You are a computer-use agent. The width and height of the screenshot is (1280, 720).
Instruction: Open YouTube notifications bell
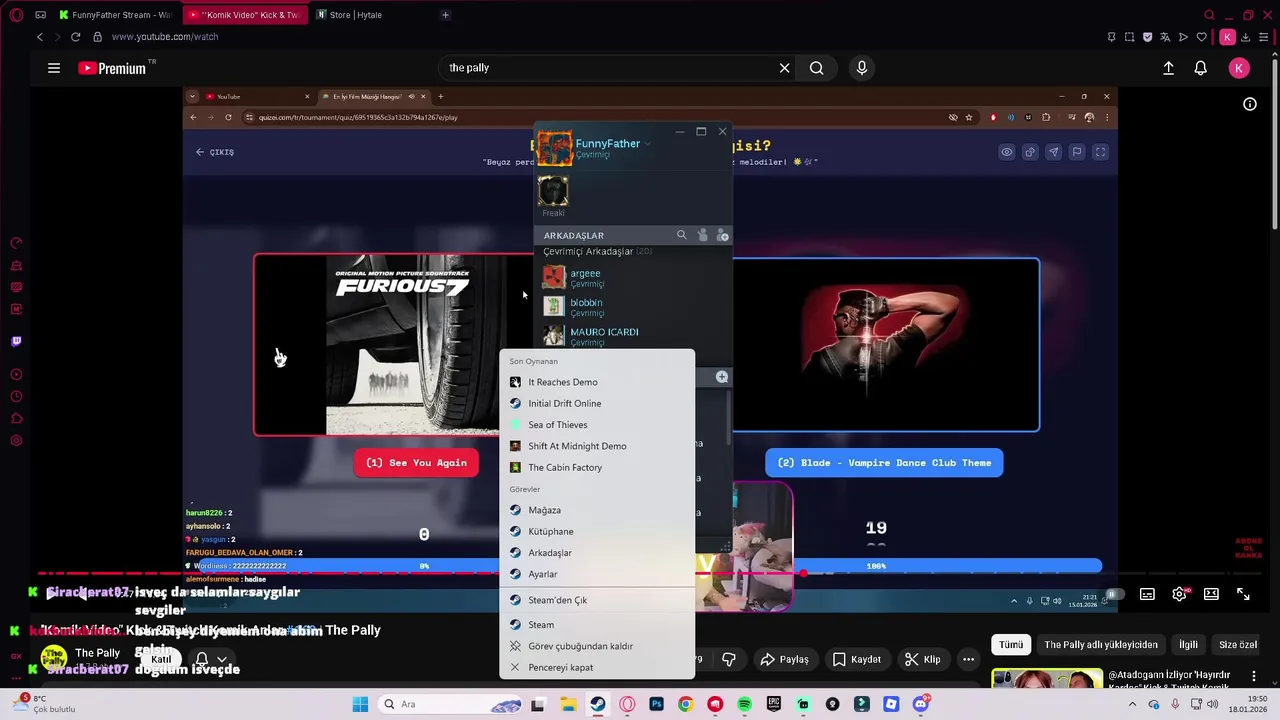click(x=1201, y=68)
